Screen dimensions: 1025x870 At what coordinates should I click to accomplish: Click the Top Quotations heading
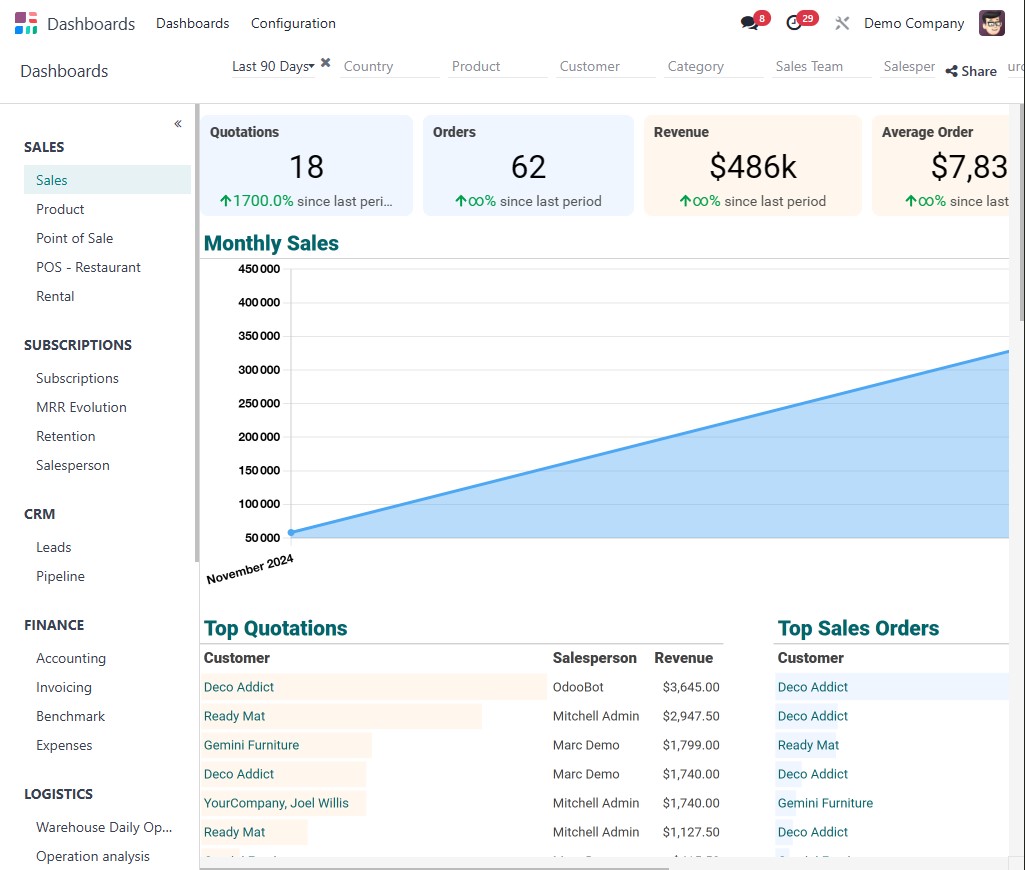tap(275, 628)
